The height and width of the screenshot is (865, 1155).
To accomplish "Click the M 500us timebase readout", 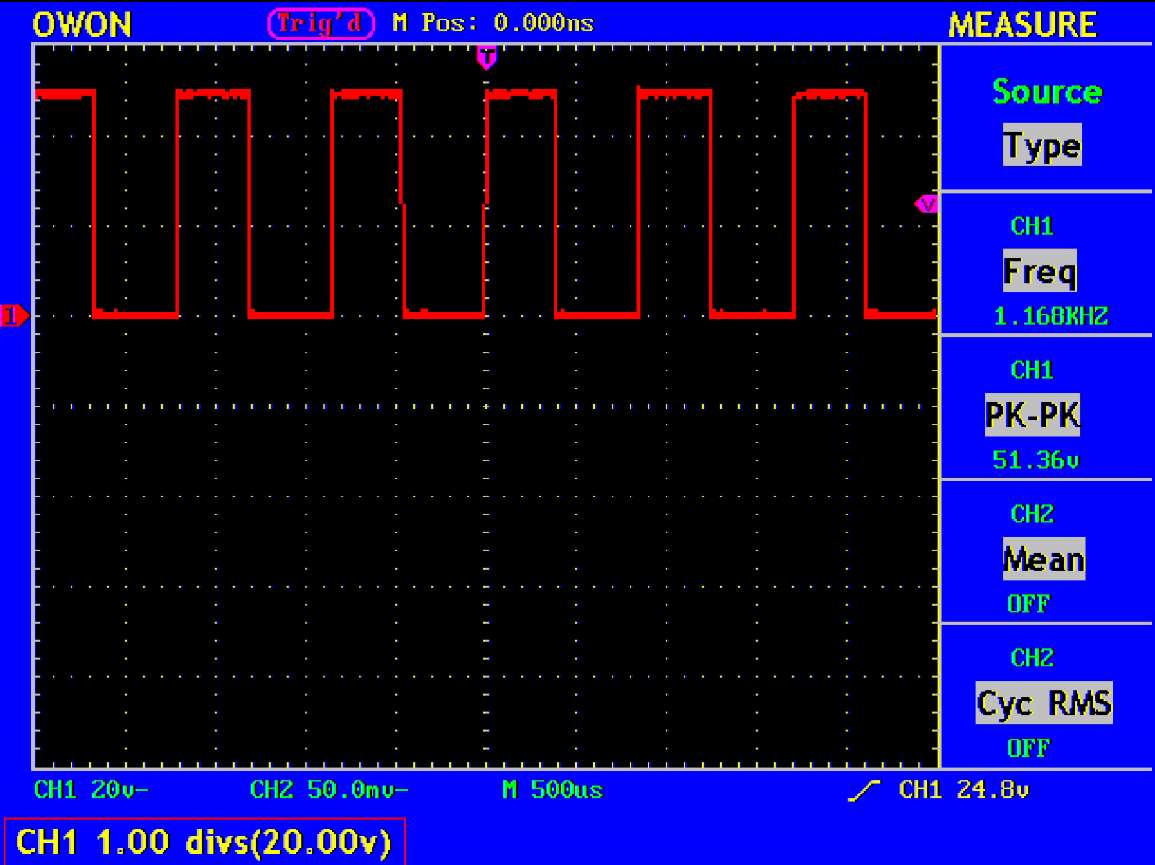I will click(552, 790).
